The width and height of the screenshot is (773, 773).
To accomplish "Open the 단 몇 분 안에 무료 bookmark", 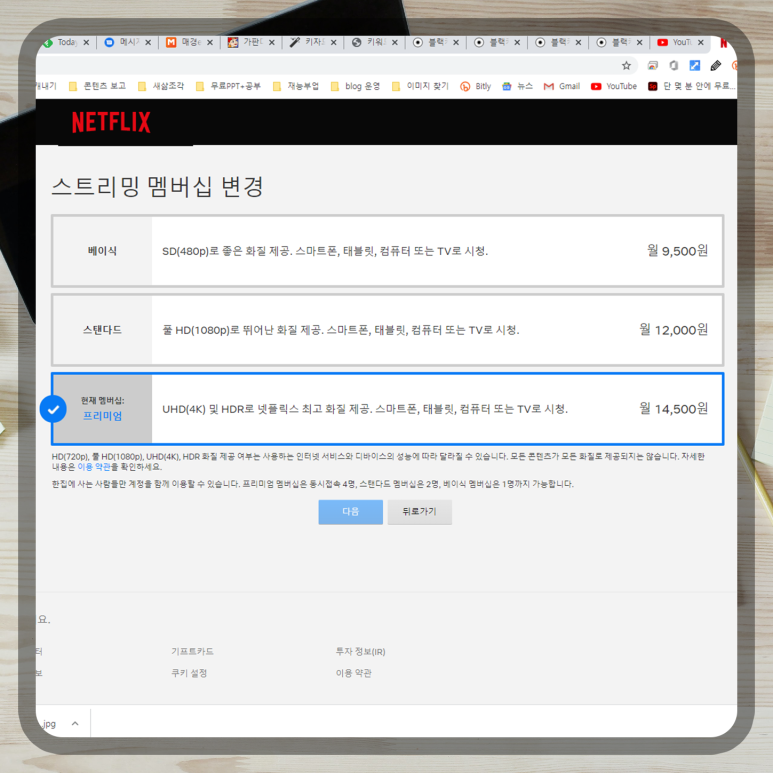I will [x=691, y=86].
